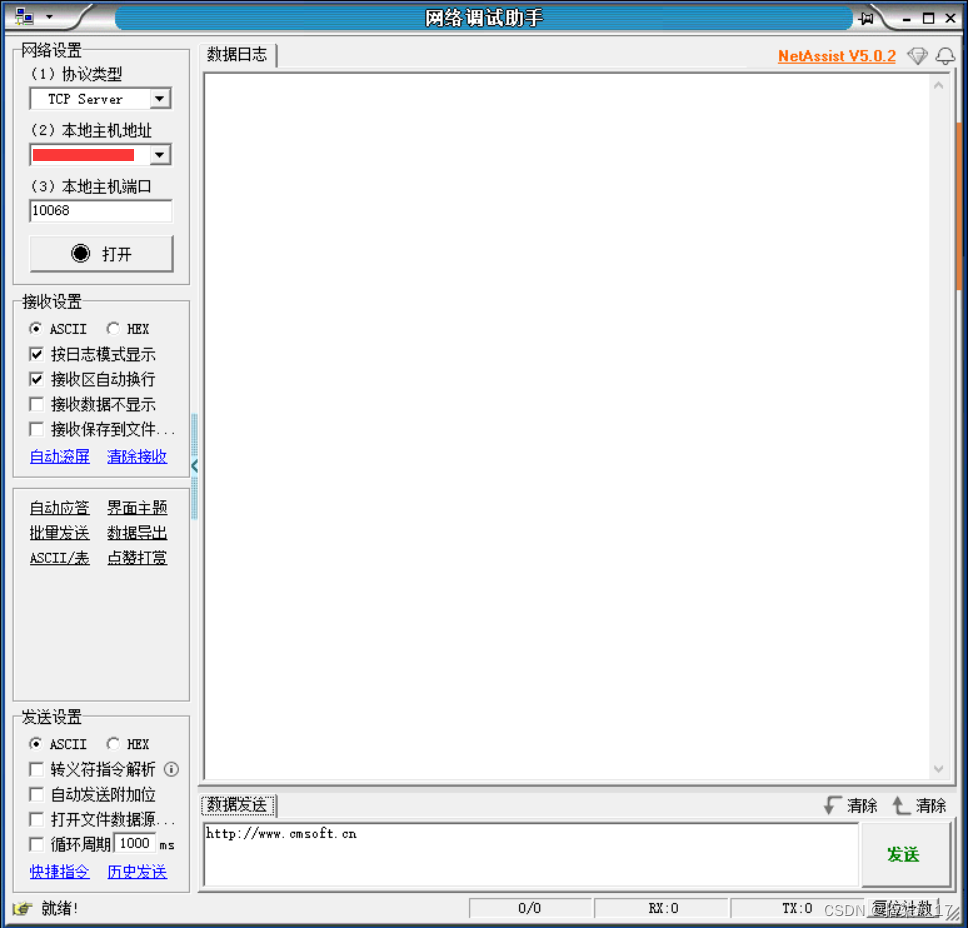This screenshot has width=968, height=928.
Task: Click the NetAssist V5.0.2 link
Action: tap(836, 56)
